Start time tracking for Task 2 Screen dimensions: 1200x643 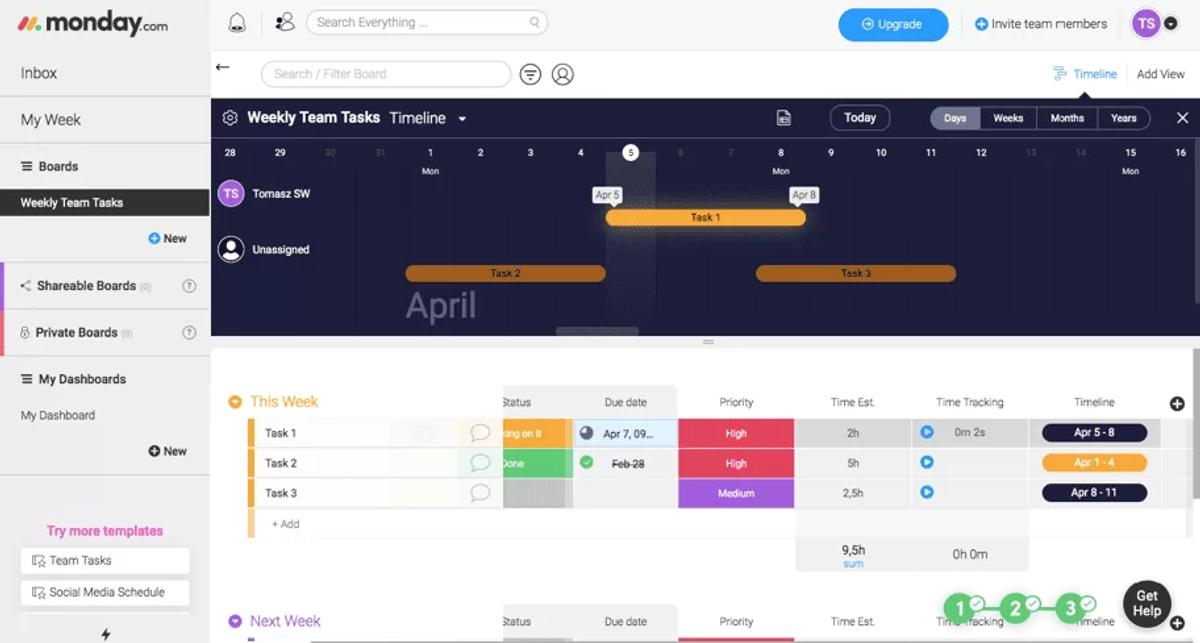click(x=927, y=462)
